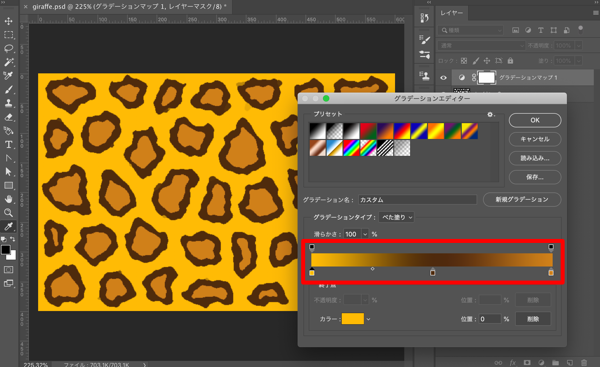
Task: Filter layers by type layers
Action: tap(541, 30)
